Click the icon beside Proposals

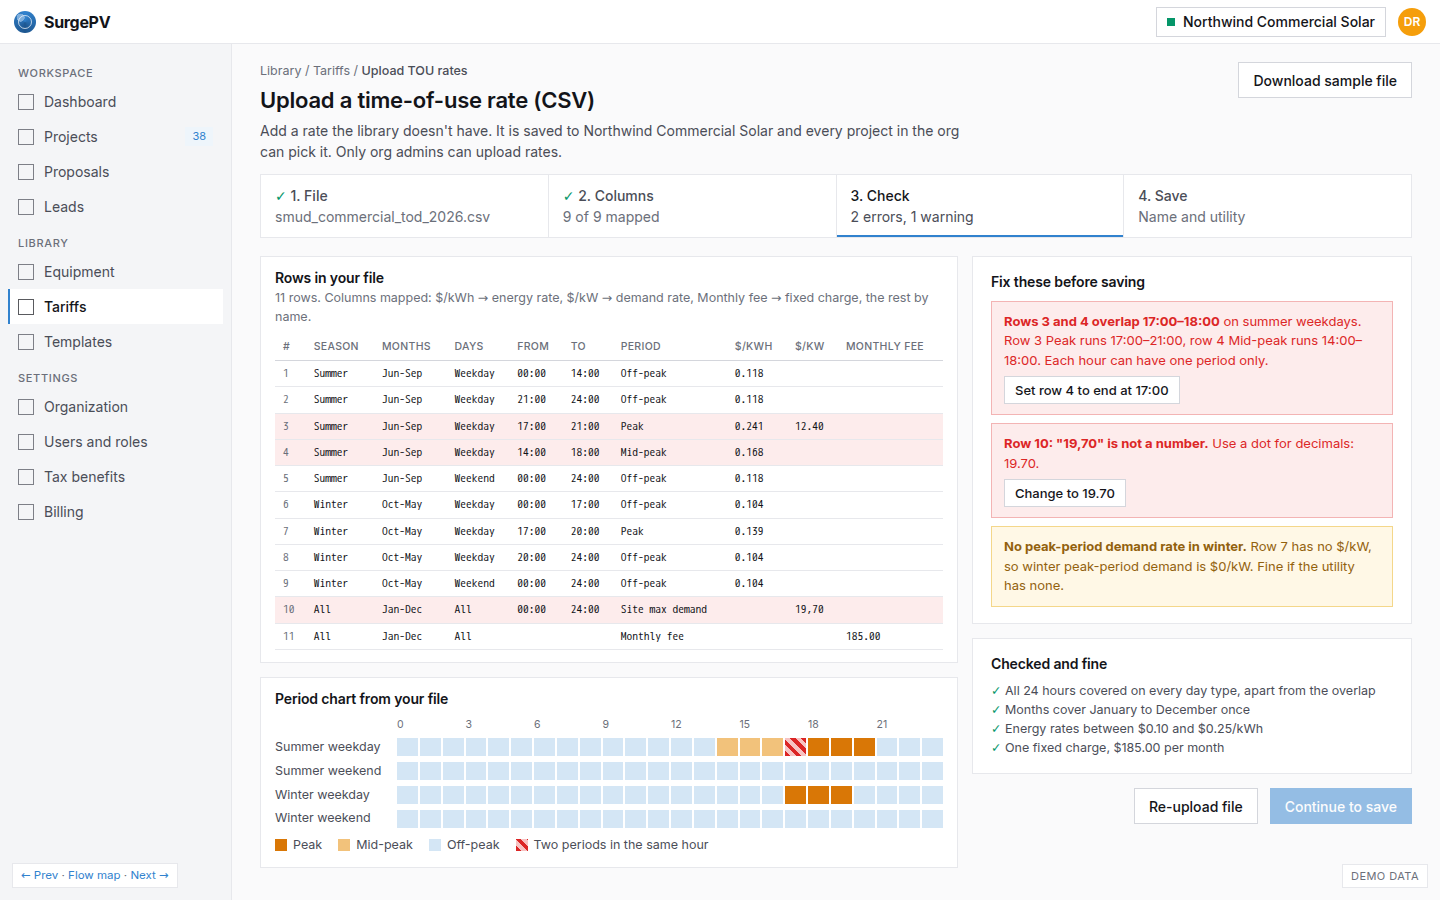pos(26,172)
